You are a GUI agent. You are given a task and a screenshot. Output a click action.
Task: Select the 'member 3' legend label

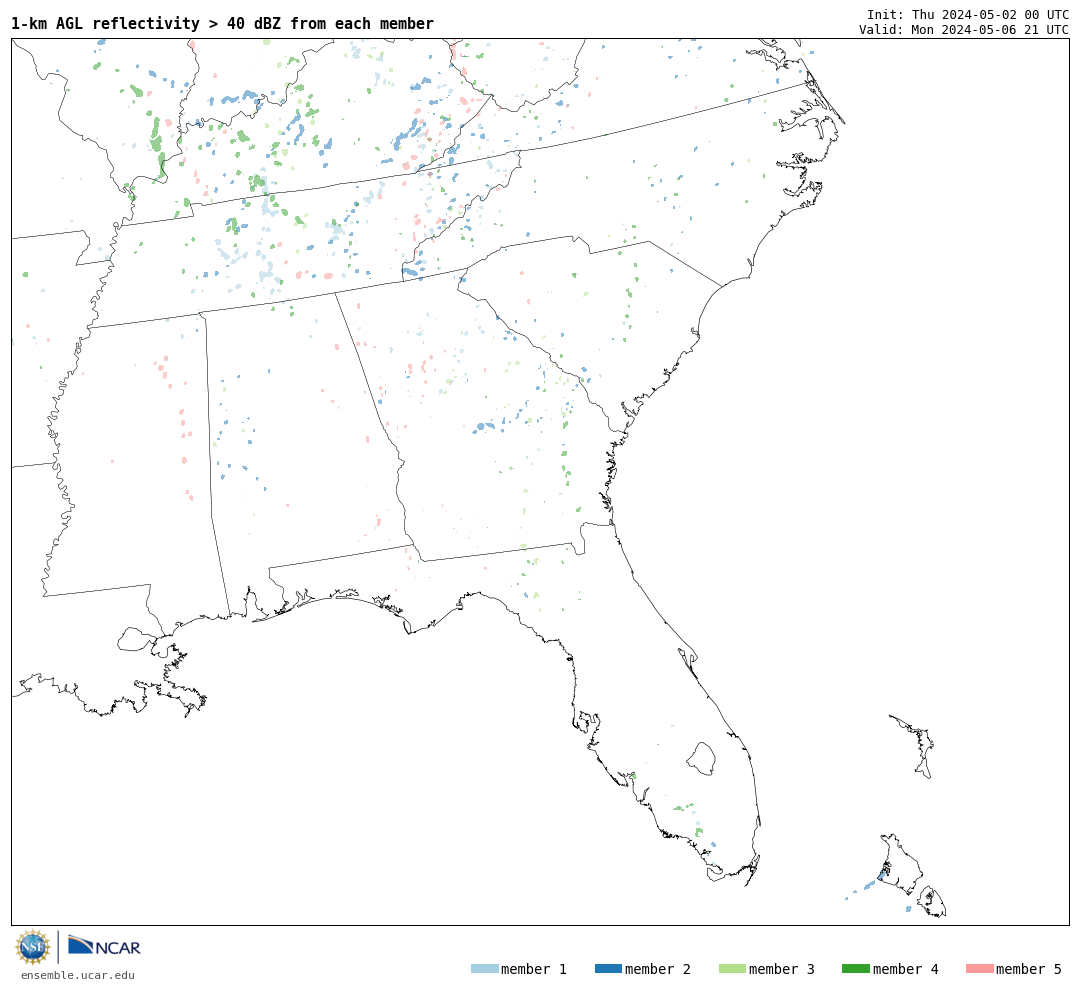tap(782, 969)
